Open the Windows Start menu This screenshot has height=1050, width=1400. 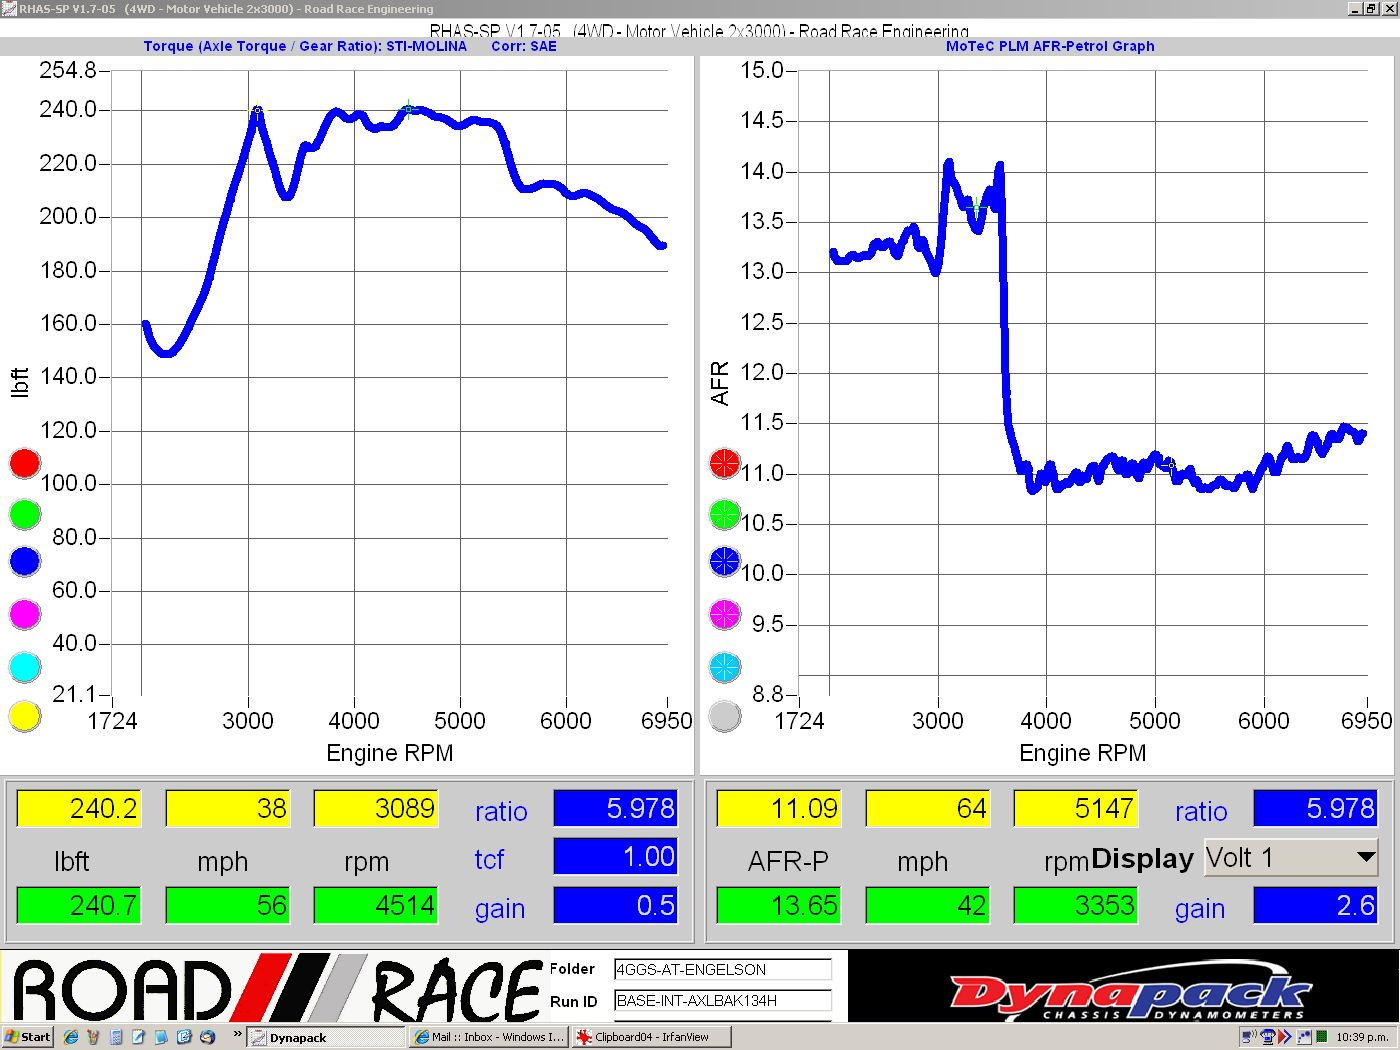pyautogui.click(x=28, y=1037)
